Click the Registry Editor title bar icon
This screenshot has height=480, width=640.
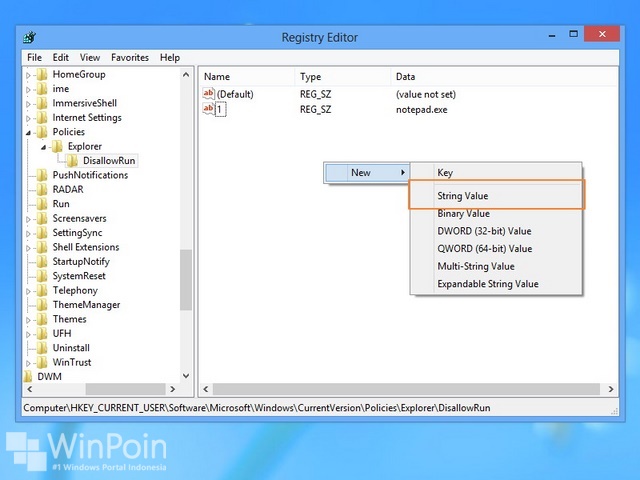(x=29, y=38)
